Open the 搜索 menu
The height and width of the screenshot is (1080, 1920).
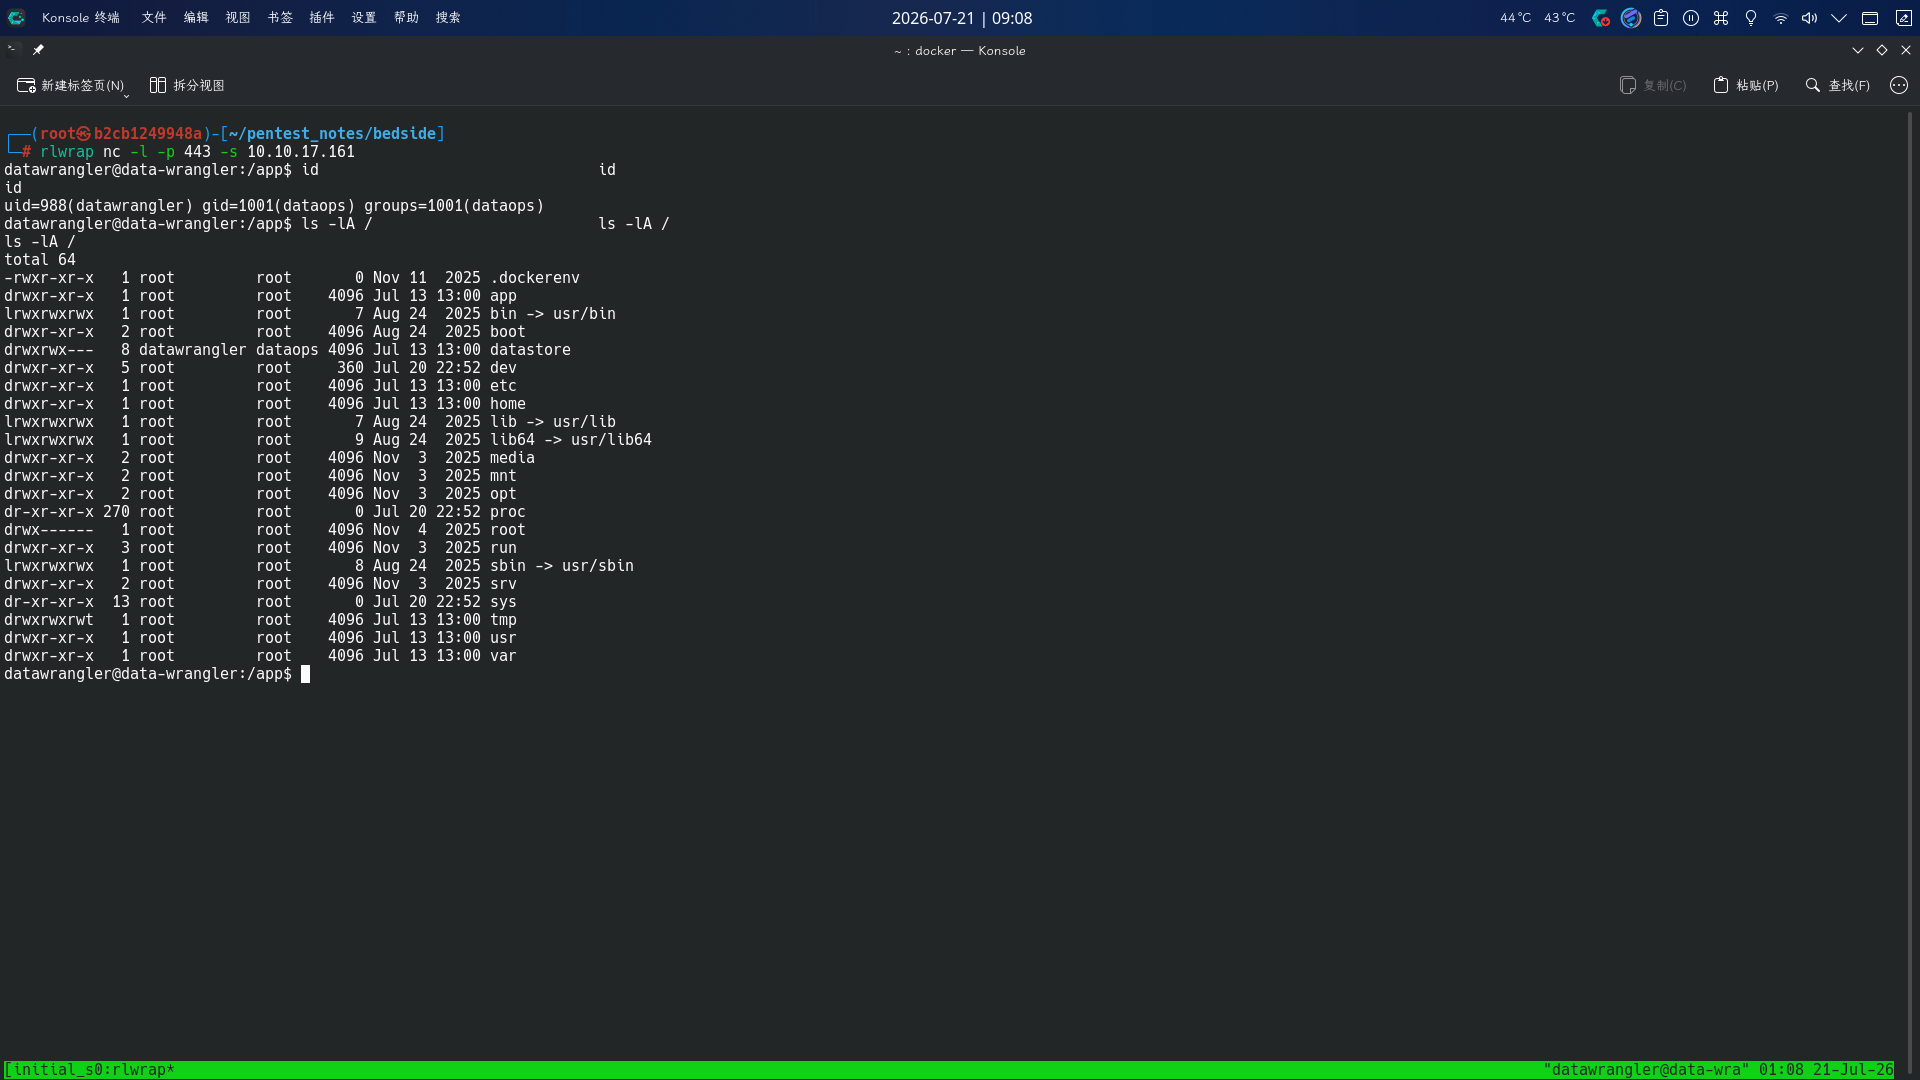pyautogui.click(x=448, y=18)
